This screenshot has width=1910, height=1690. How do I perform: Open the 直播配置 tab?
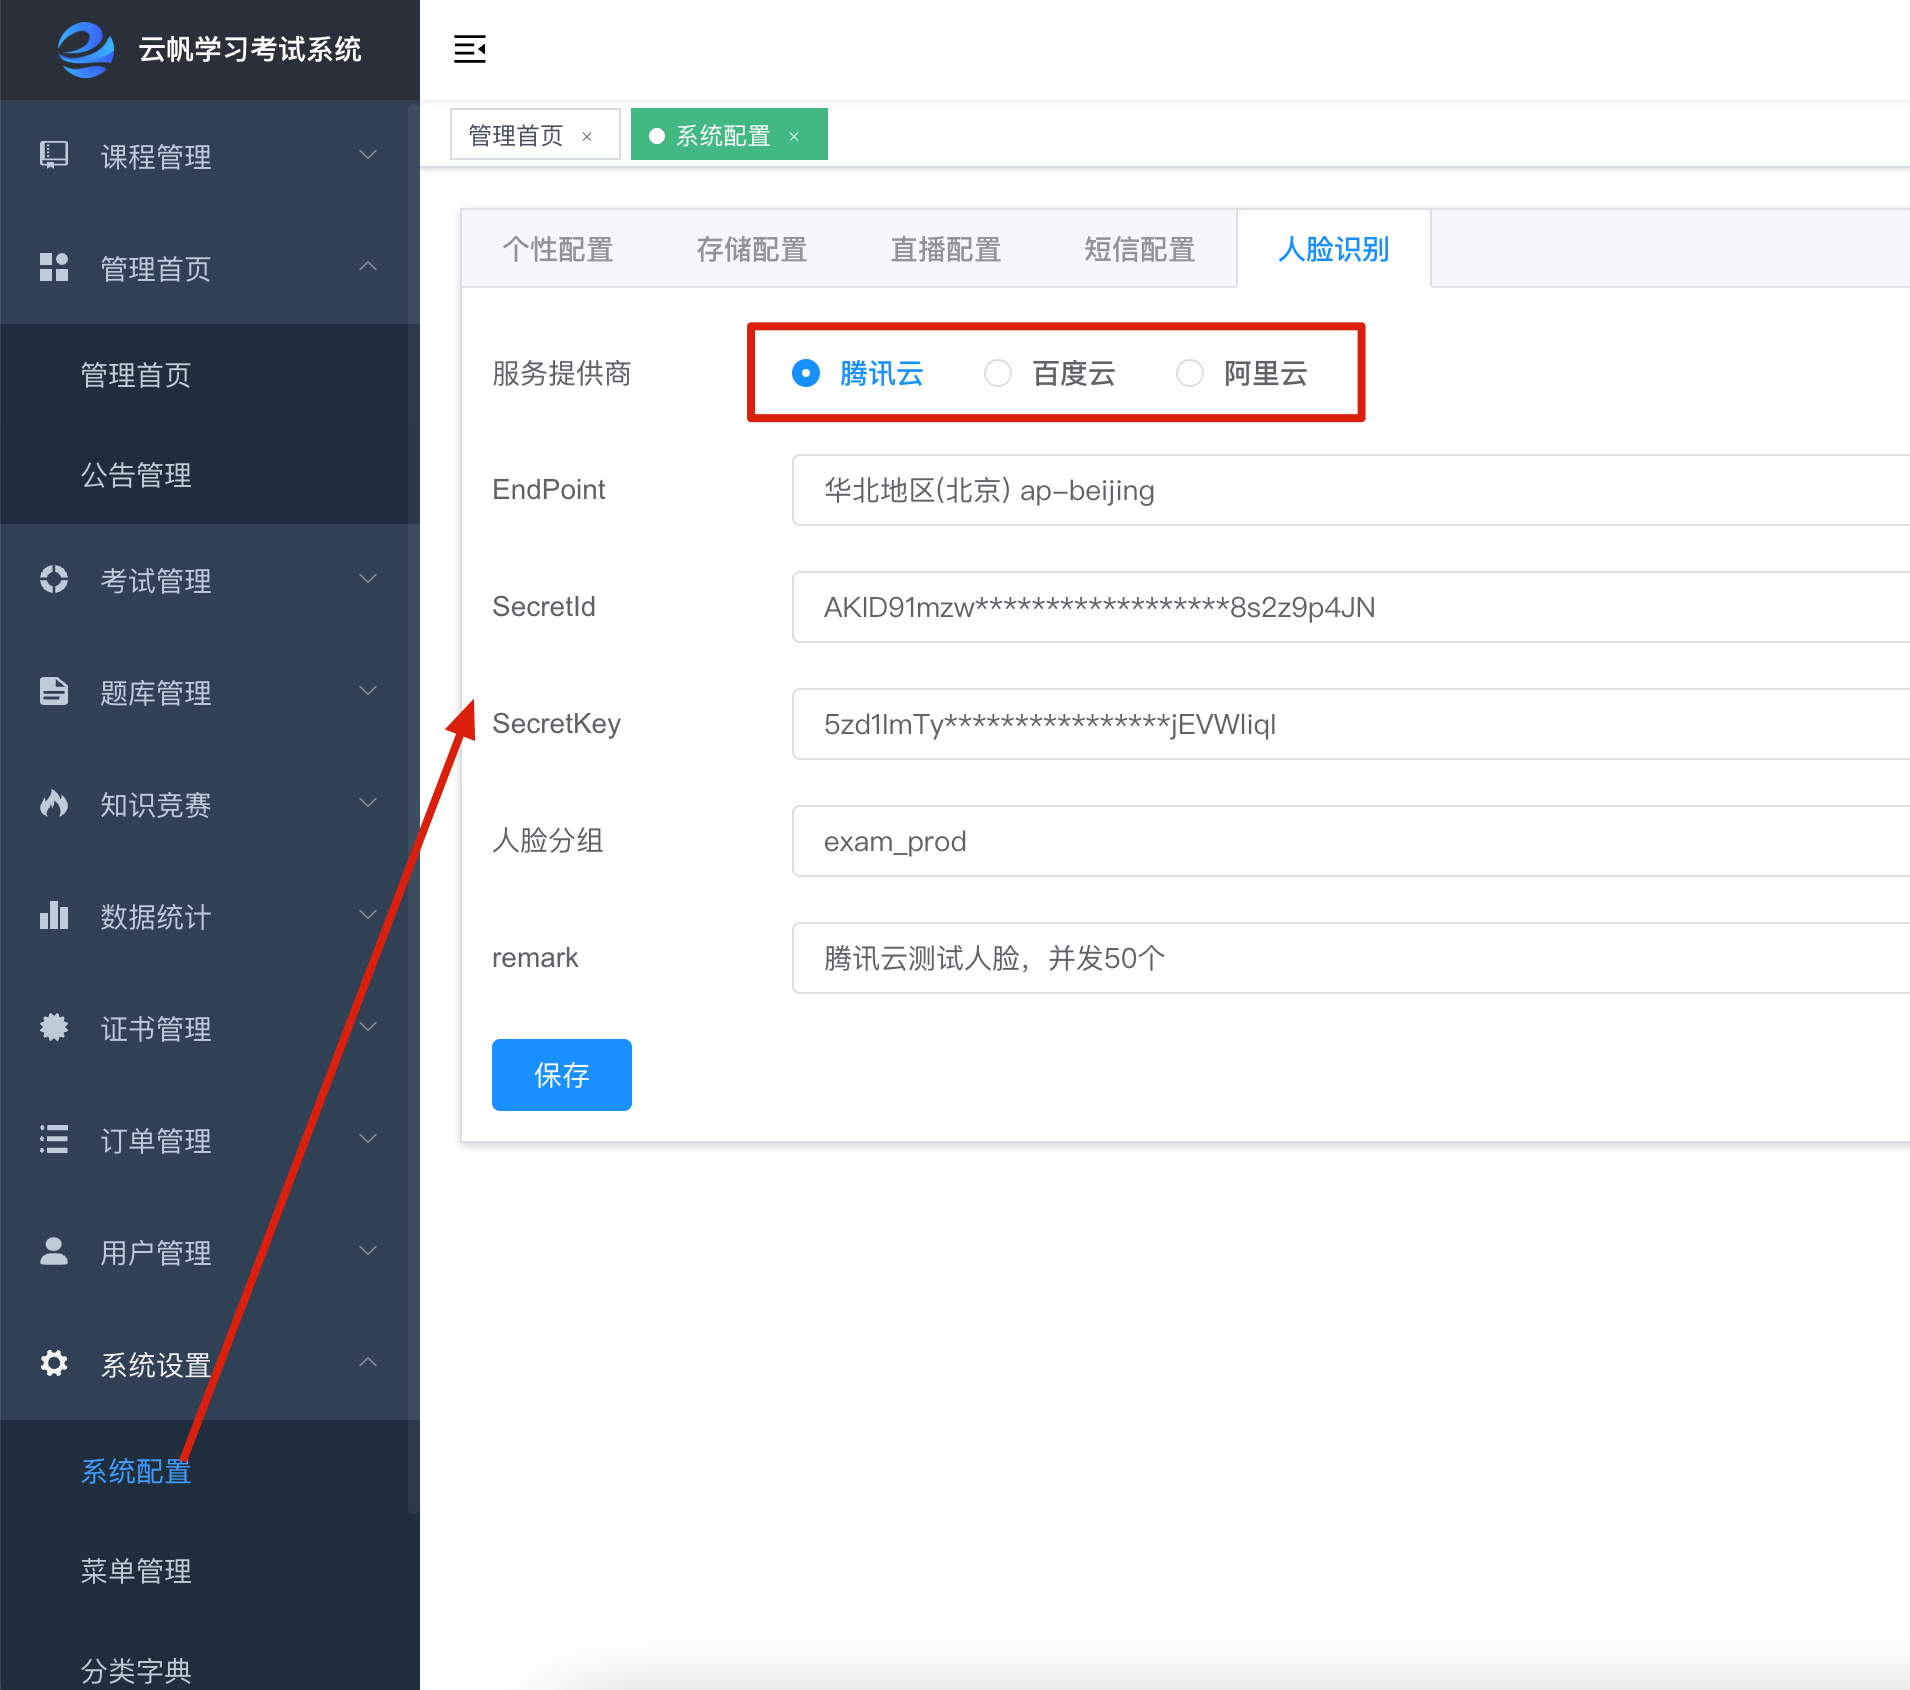pos(946,249)
